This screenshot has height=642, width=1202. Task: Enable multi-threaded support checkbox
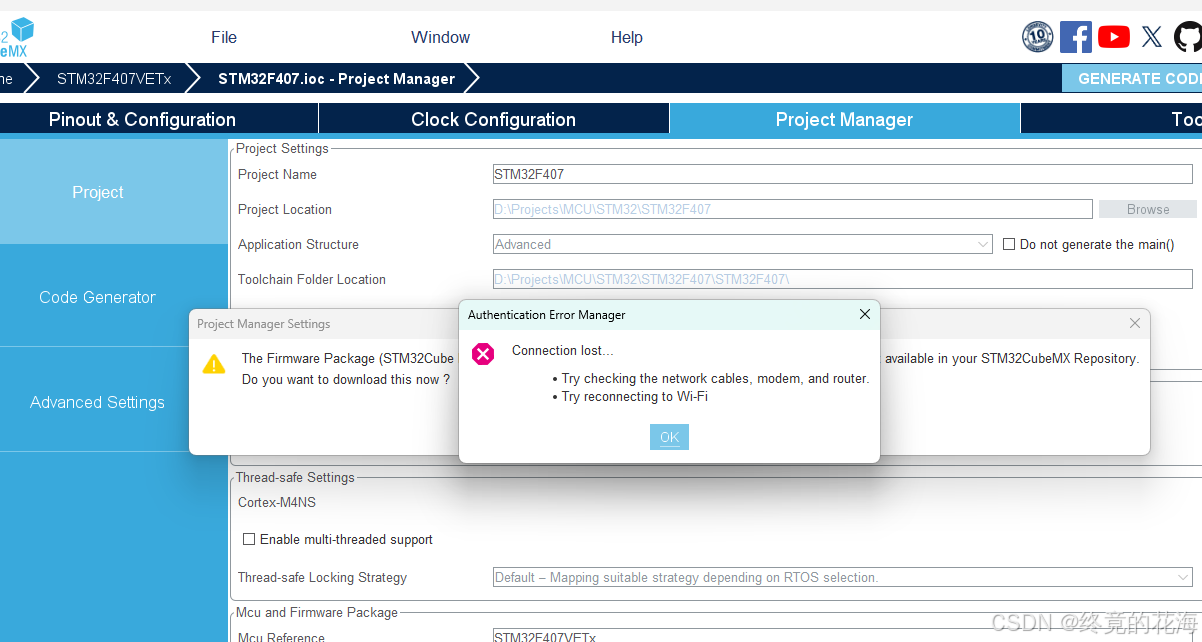point(249,539)
